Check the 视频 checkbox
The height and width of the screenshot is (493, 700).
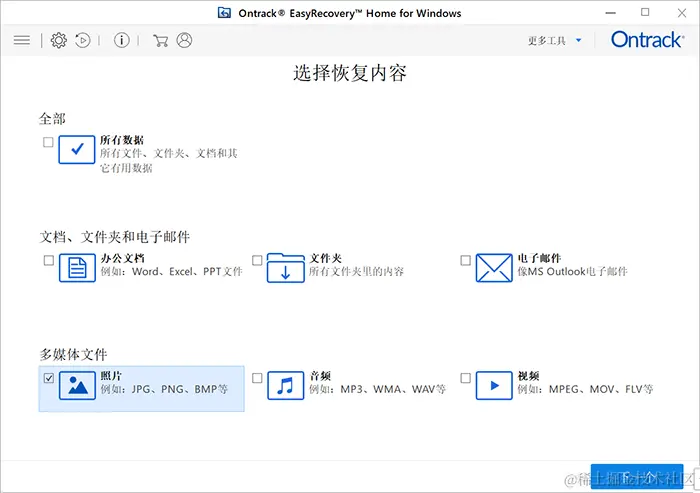[x=466, y=378]
